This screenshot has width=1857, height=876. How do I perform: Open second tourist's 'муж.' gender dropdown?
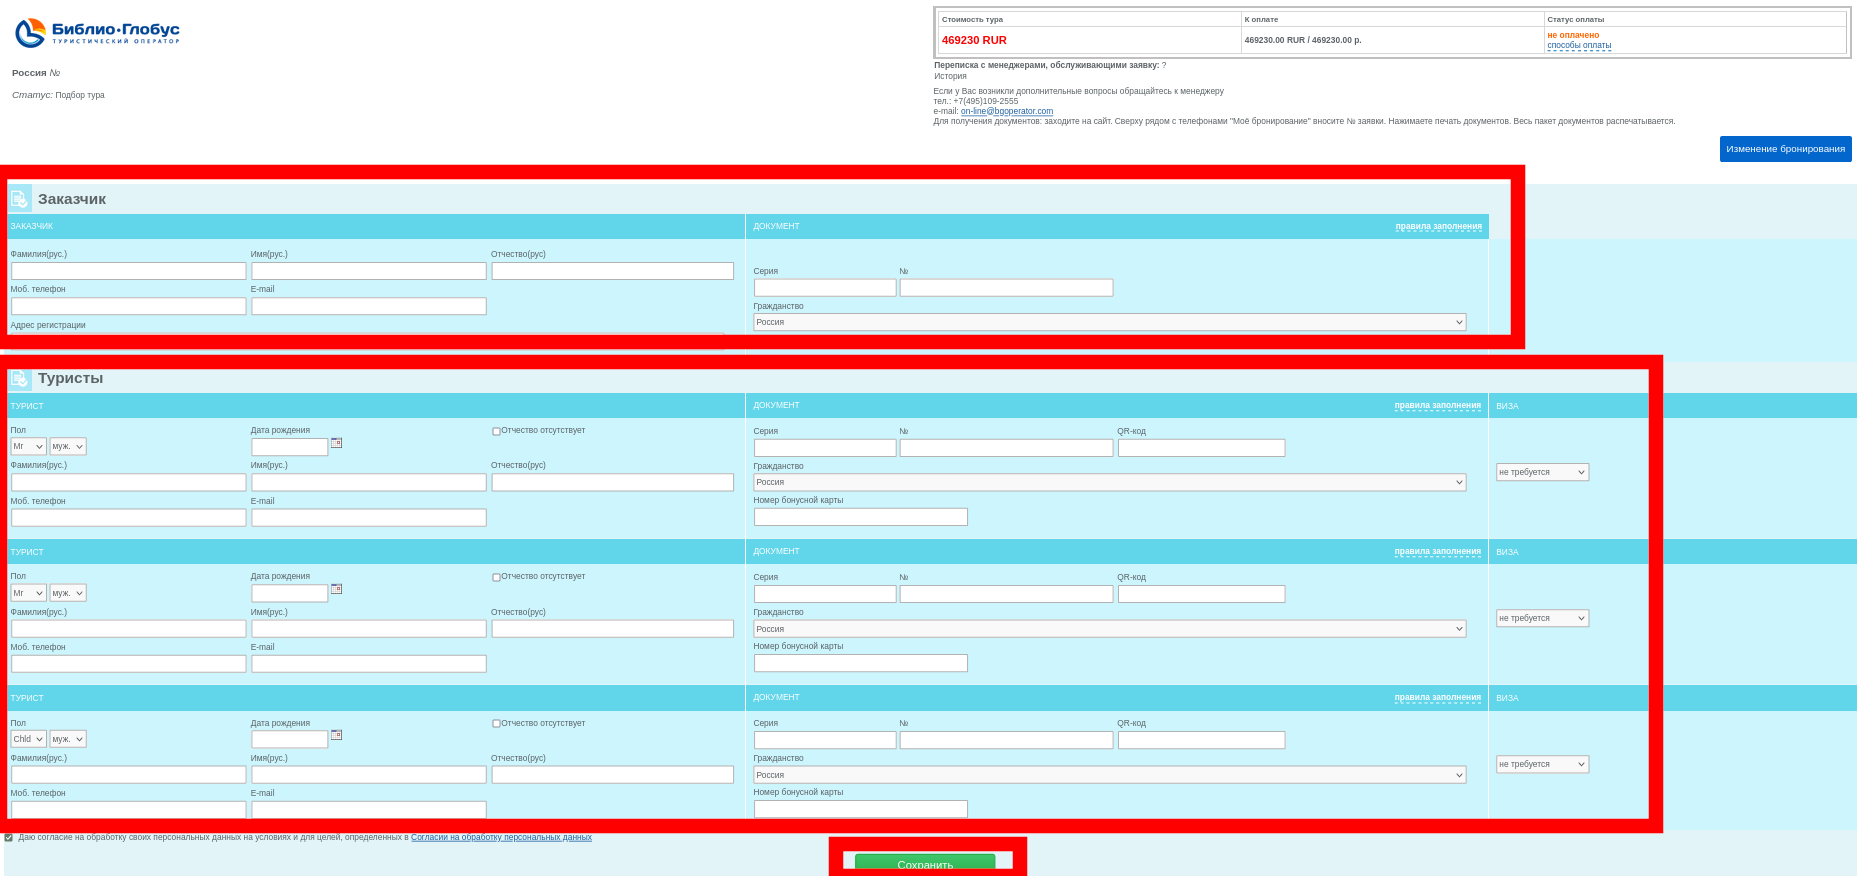coord(68,593)
